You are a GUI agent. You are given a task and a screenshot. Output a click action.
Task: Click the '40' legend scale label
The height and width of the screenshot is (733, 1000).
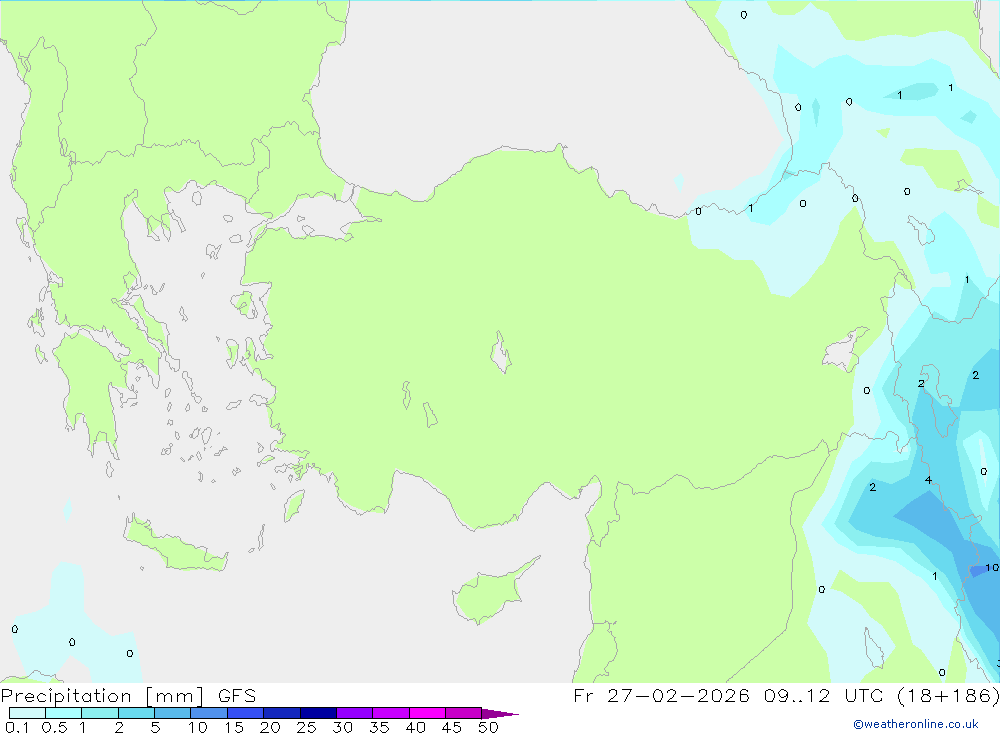415,727
